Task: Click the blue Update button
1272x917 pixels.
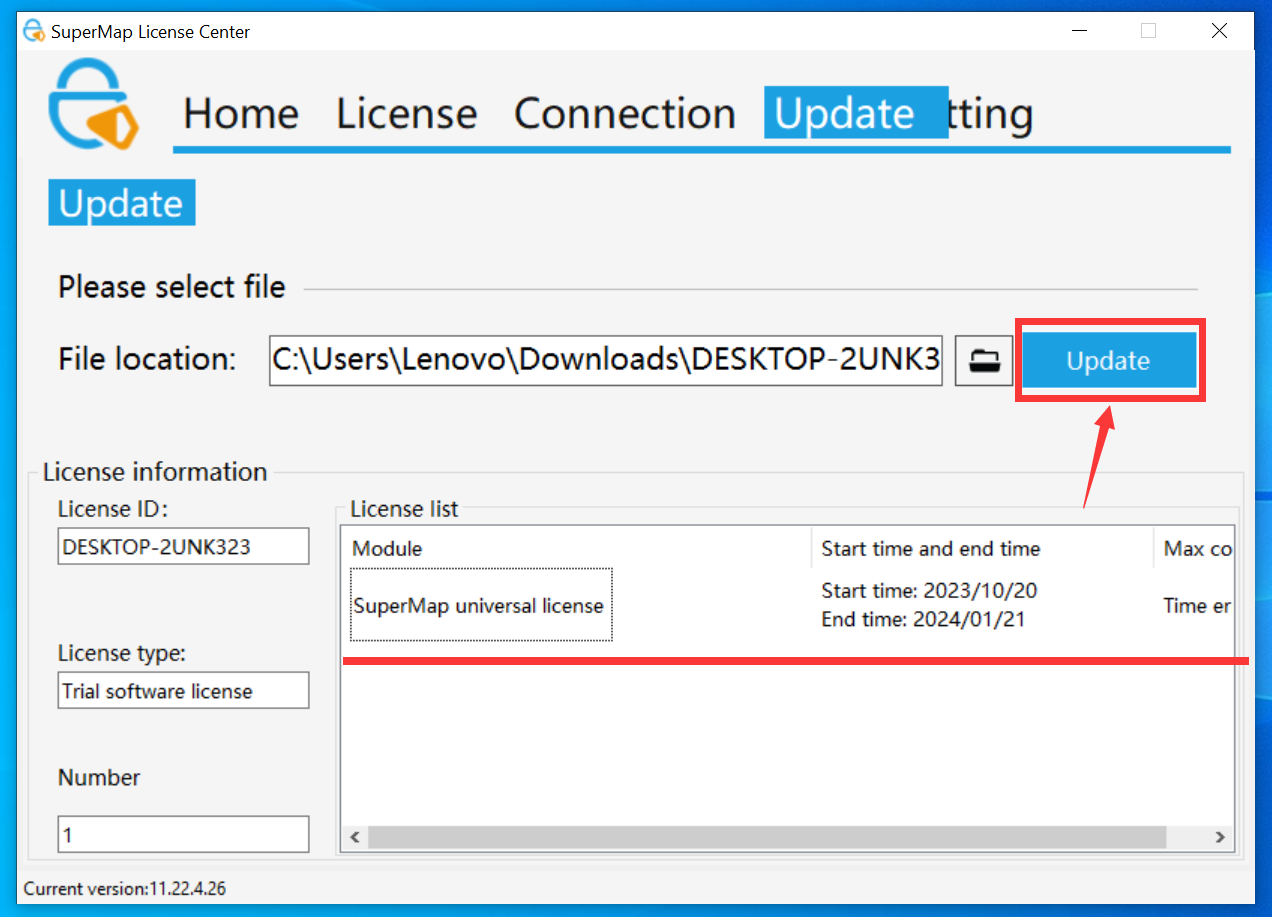Action: click(x=1108, y=360)
